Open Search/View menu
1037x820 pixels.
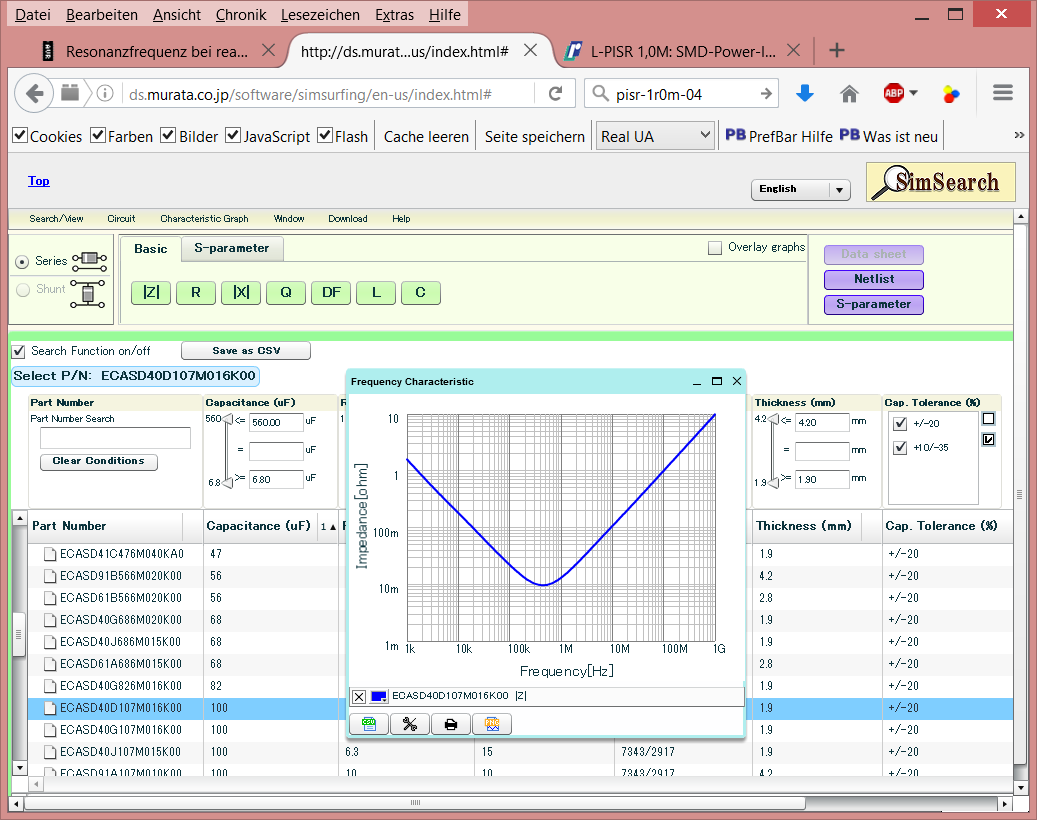click(x=56, y=219)
